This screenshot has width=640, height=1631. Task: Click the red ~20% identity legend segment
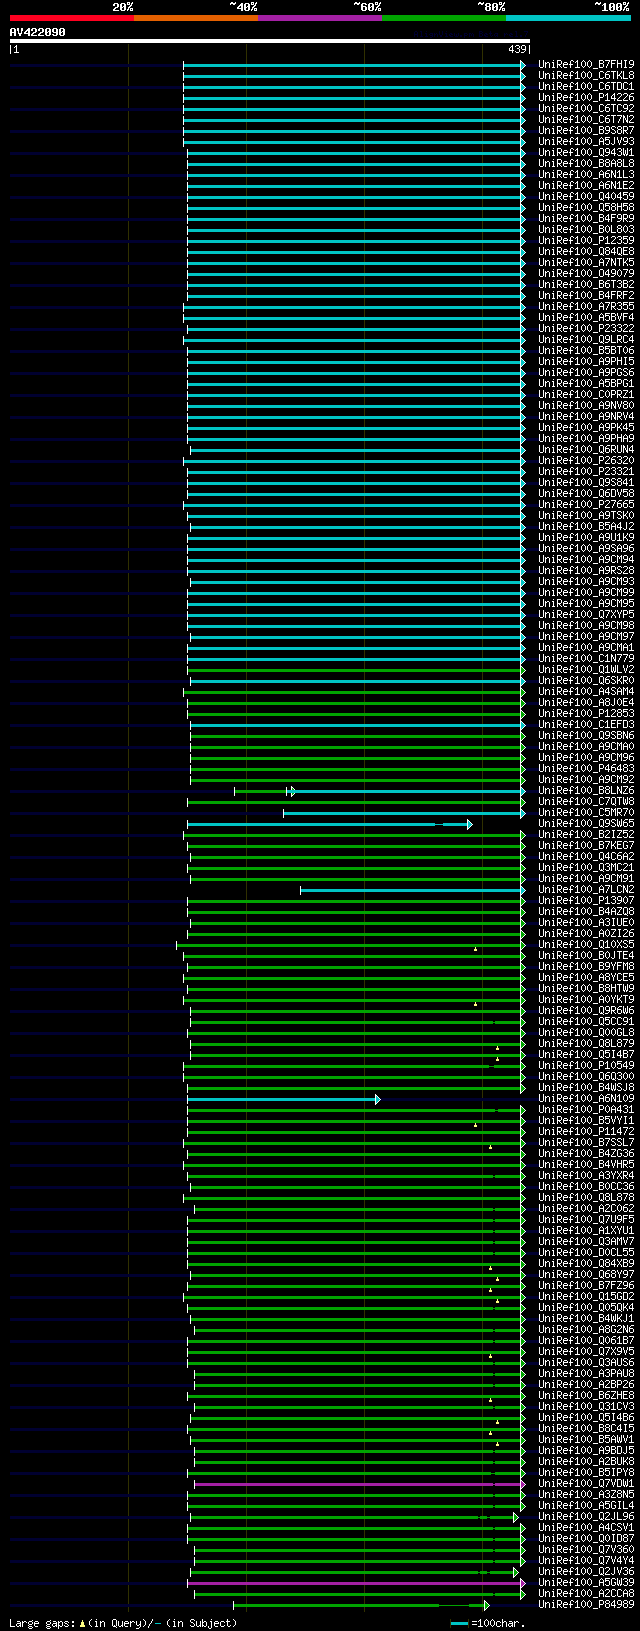point(71,18)
